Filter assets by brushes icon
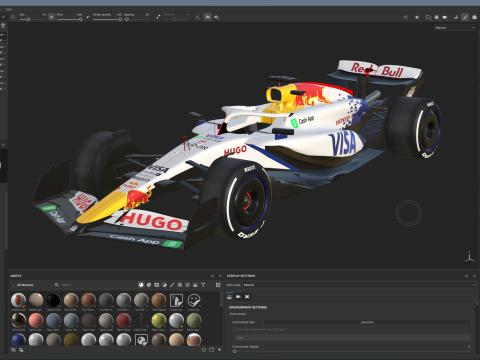This screenshot has height=360, width=480. click(172, 285)
